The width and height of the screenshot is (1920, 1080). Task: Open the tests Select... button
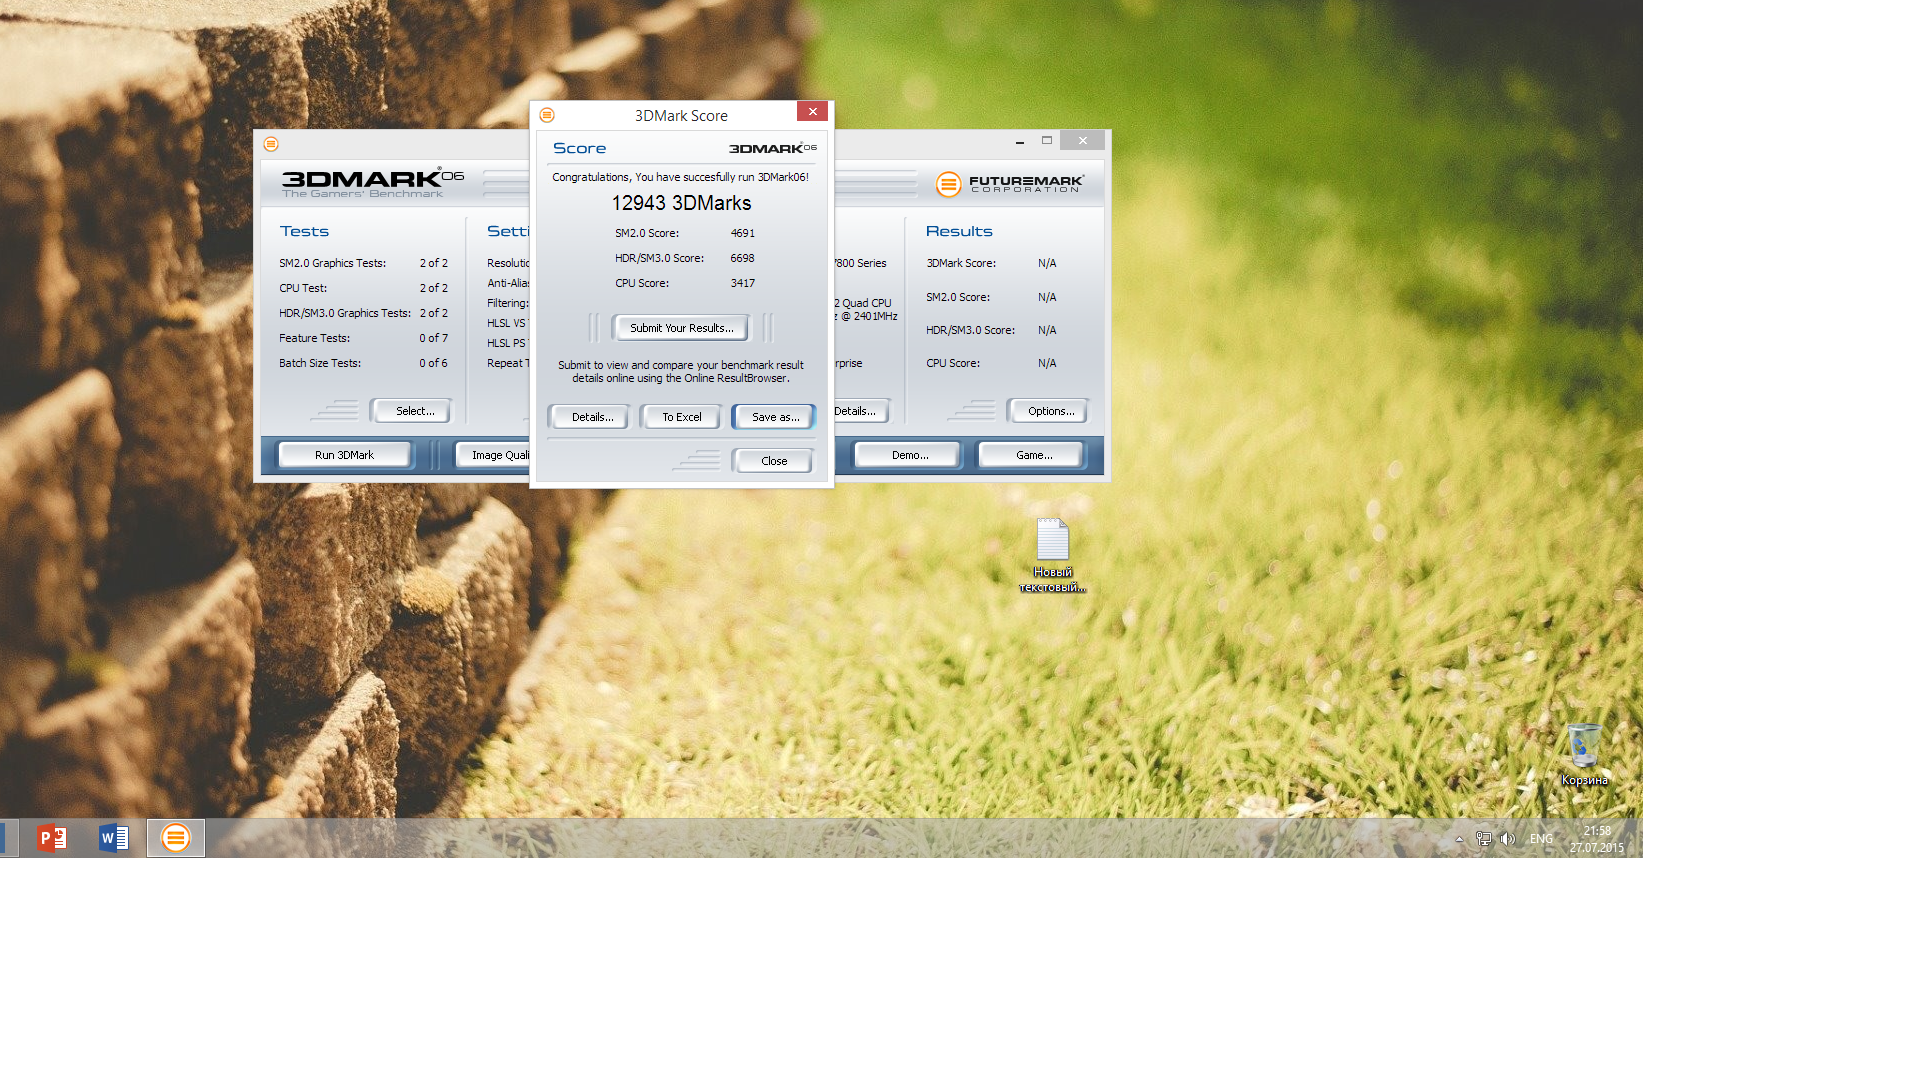414,411
